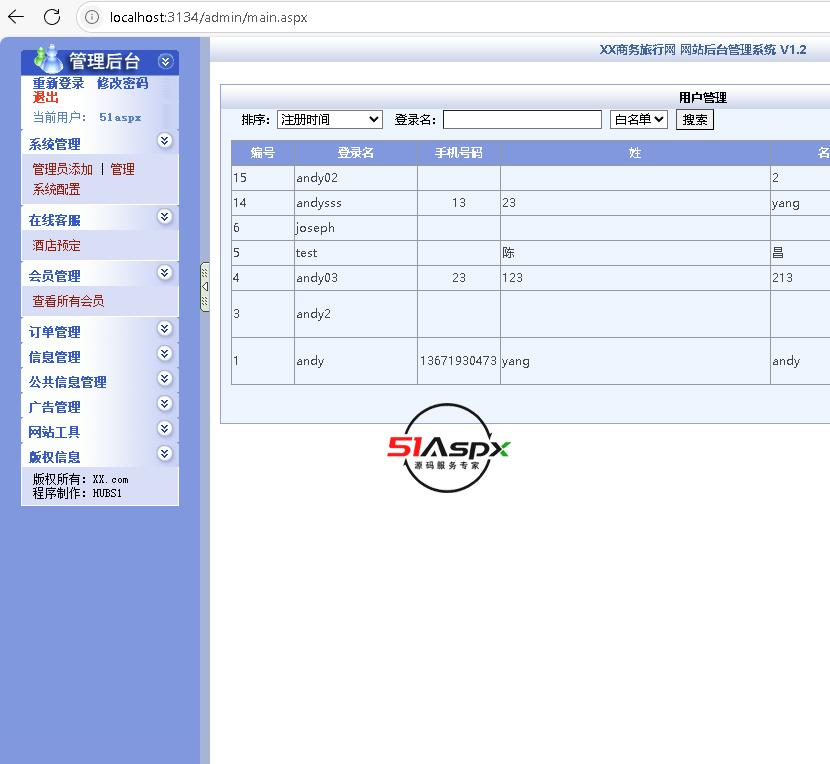Click the andysss login name cell
The width and height of the screenshot is (830, 764).
[356, 203]
